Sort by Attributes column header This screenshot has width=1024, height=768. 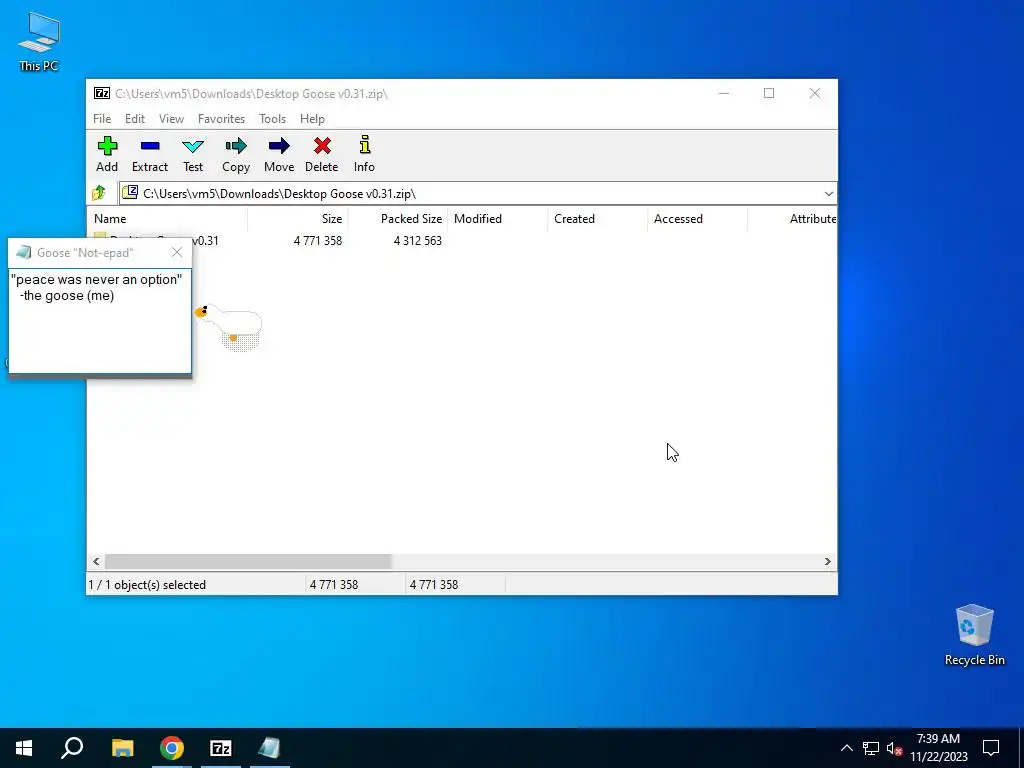coord(793,219)
